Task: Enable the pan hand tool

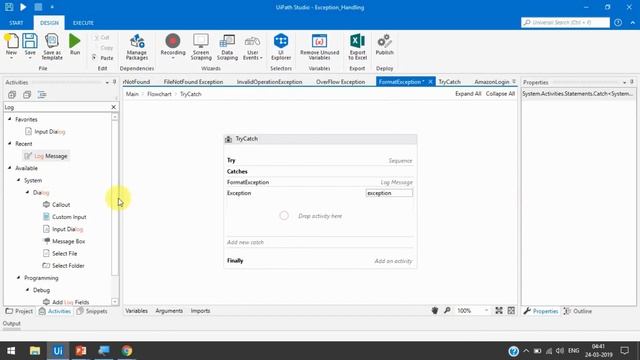Action: click(435, 311)
